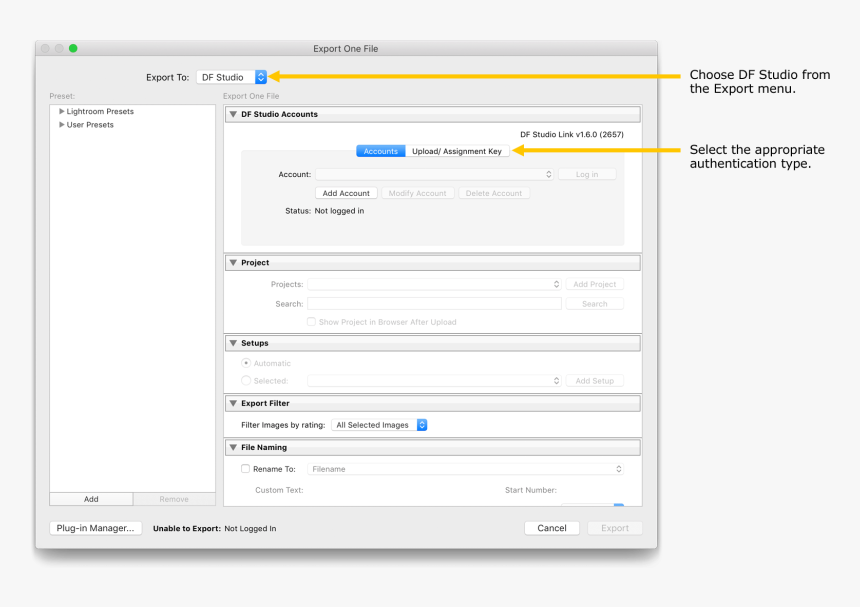Switch to Upload/ Assignment Key tab

click(x=457, y=151)
